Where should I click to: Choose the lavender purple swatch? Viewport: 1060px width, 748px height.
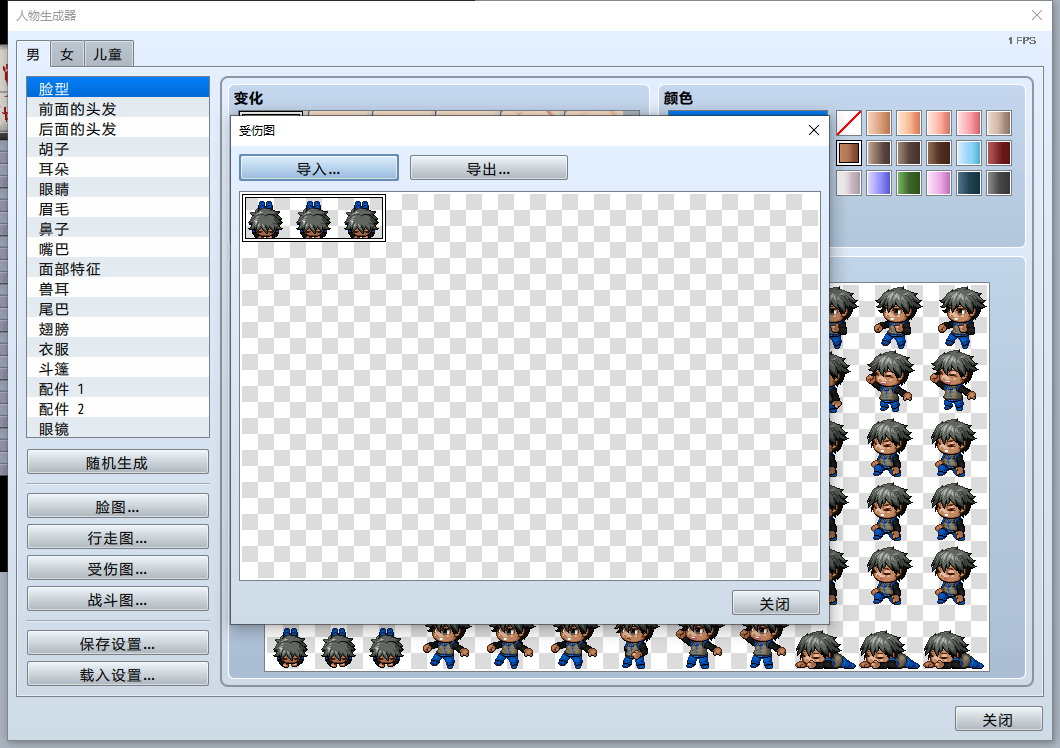pos(879,183)
